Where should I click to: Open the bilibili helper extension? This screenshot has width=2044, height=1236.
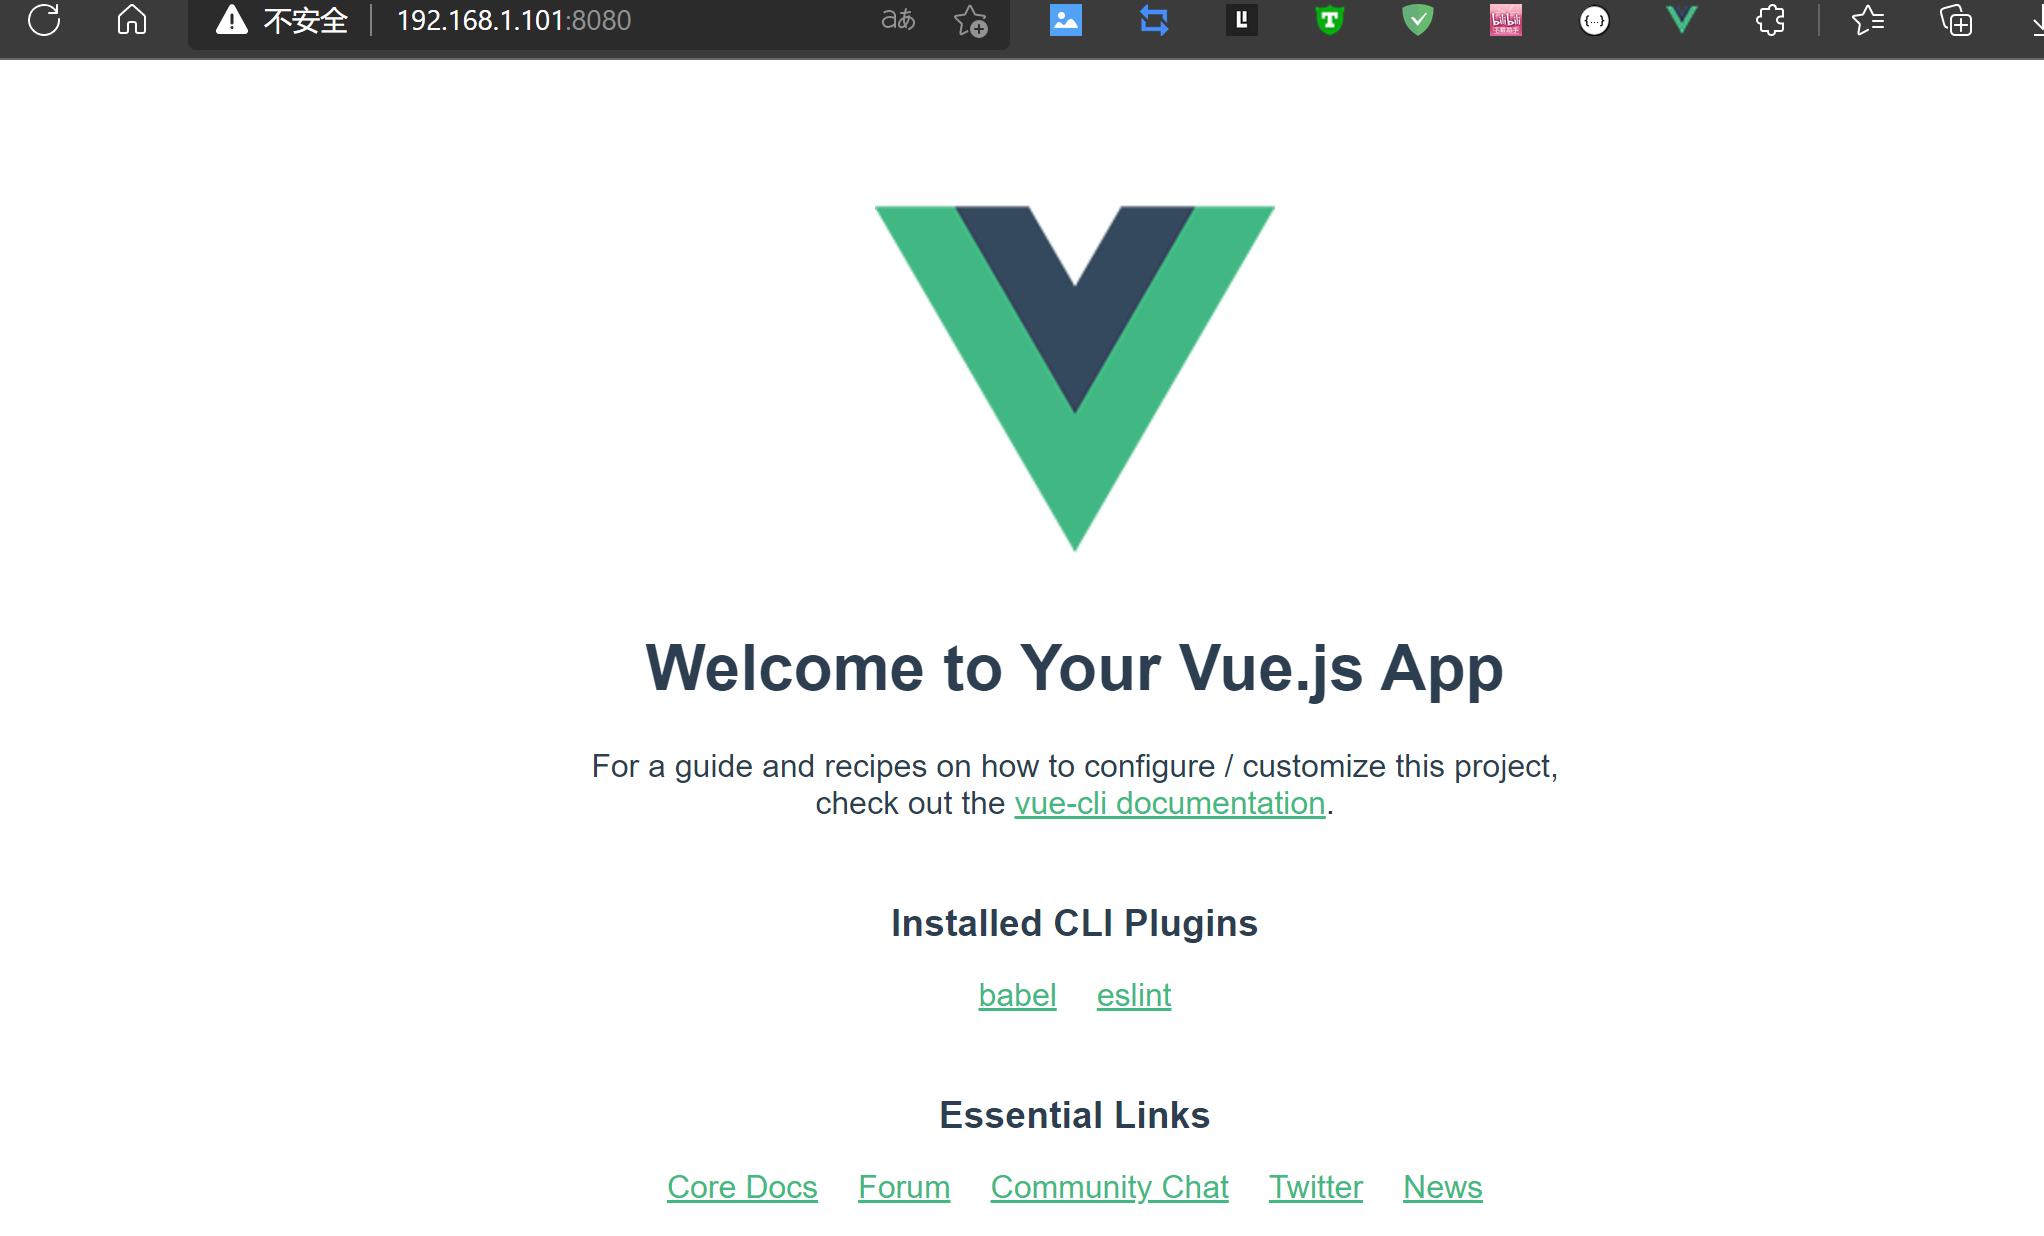pyautogui.click(x=1505, y=20)
